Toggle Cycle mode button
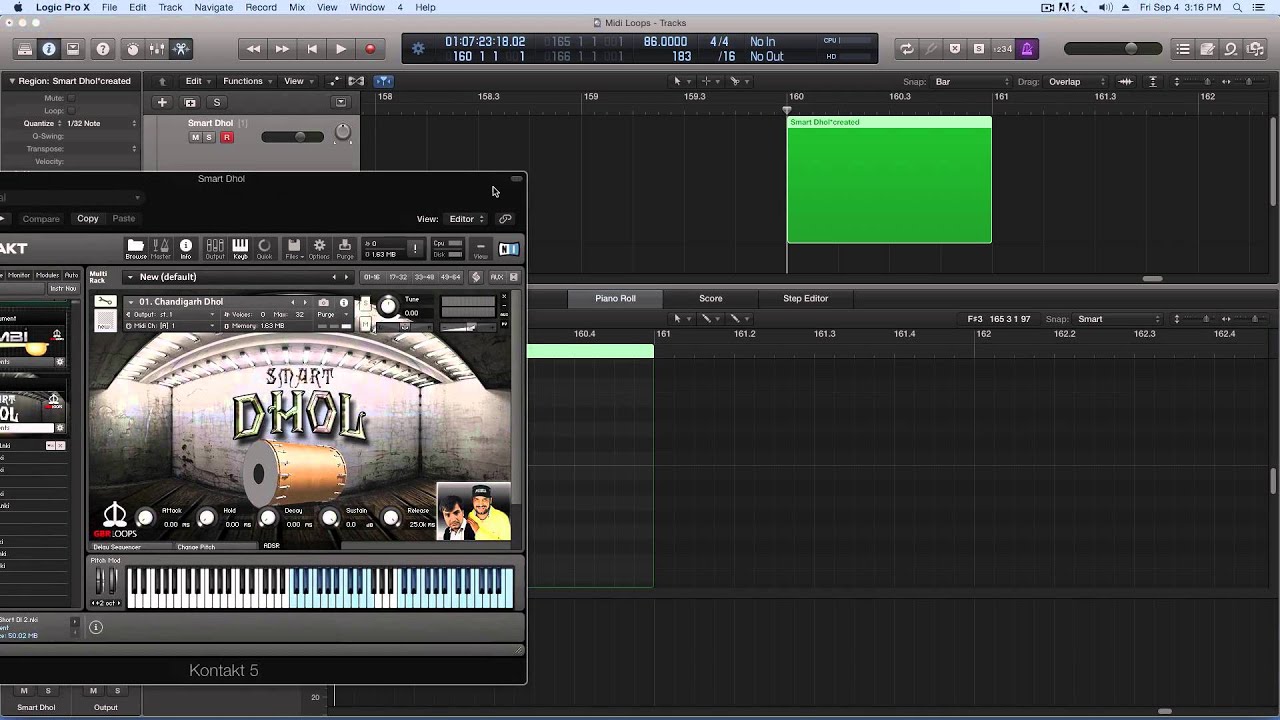This screenshot has width=1280, height=720. tap(906, 49)
